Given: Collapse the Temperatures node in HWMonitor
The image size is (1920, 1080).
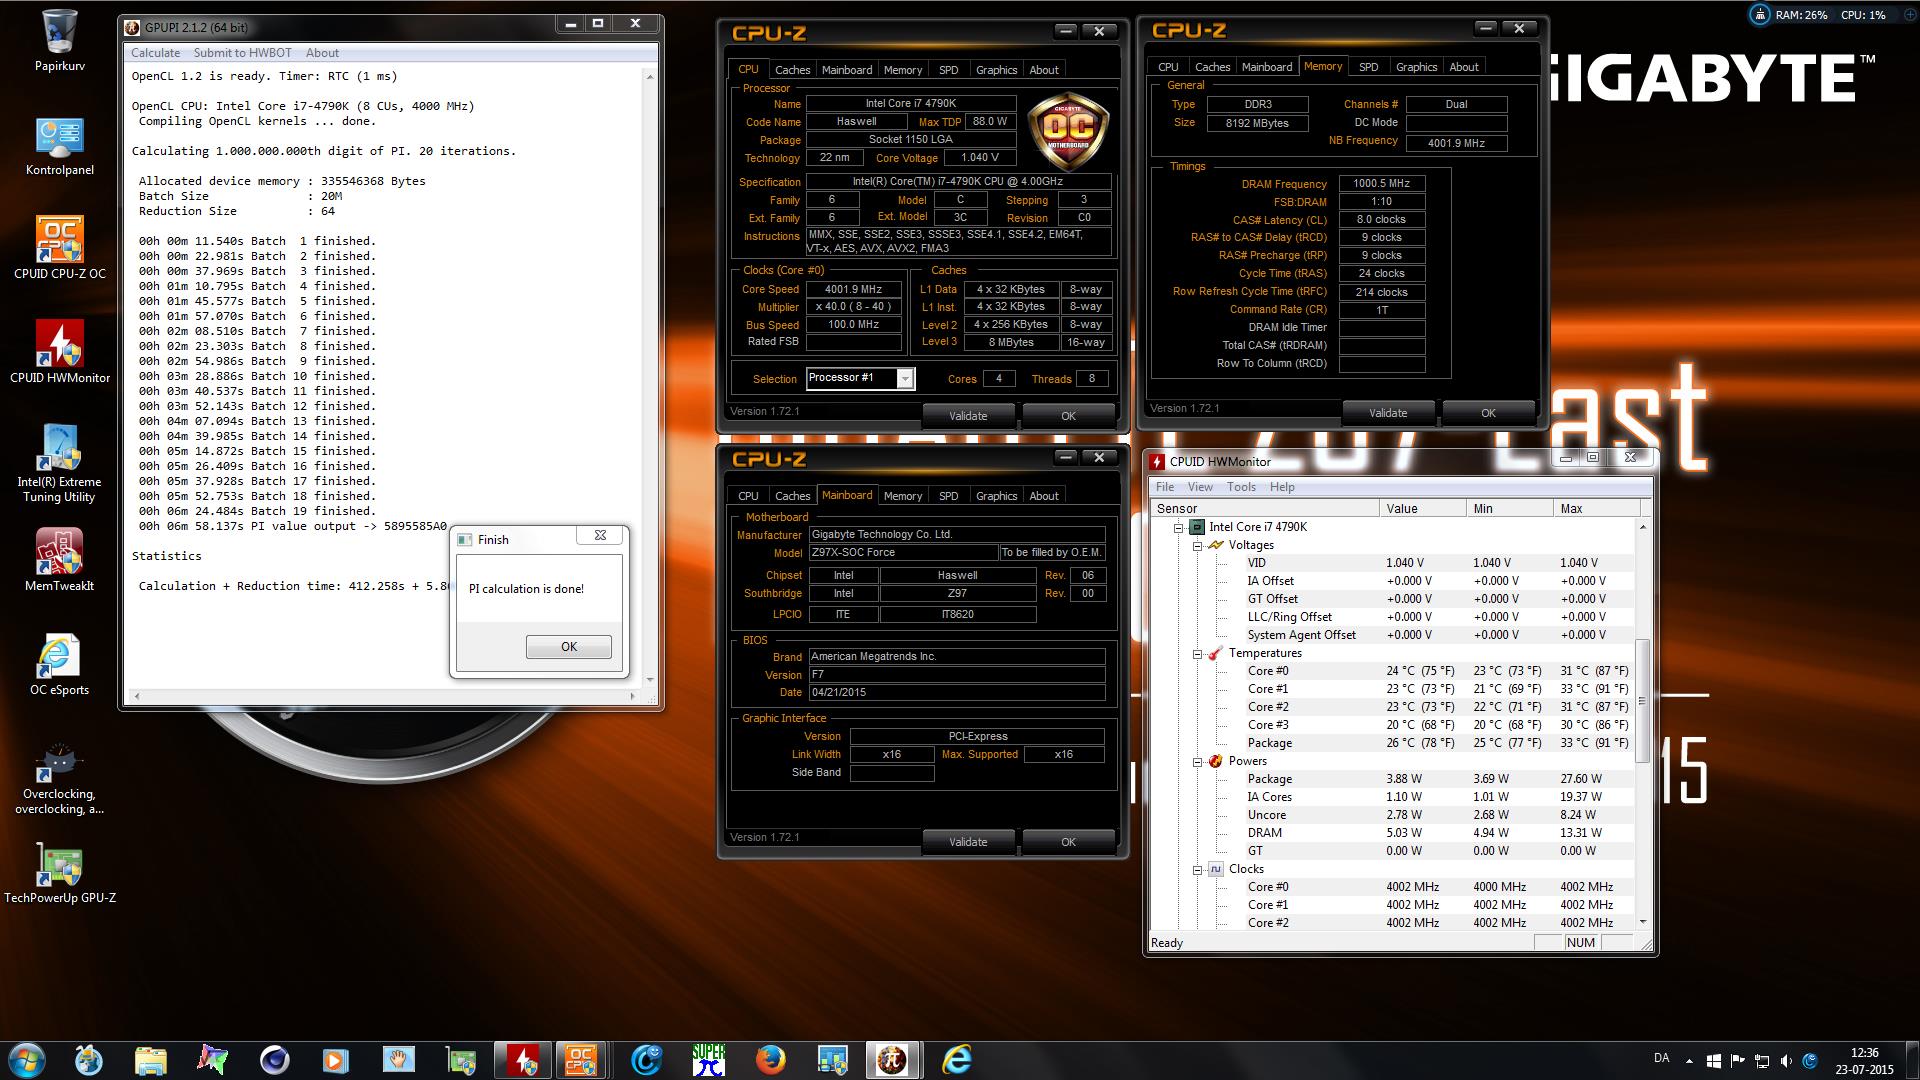Looking at the screenshot, I should pyautogui.click(x=1197, y=654).
